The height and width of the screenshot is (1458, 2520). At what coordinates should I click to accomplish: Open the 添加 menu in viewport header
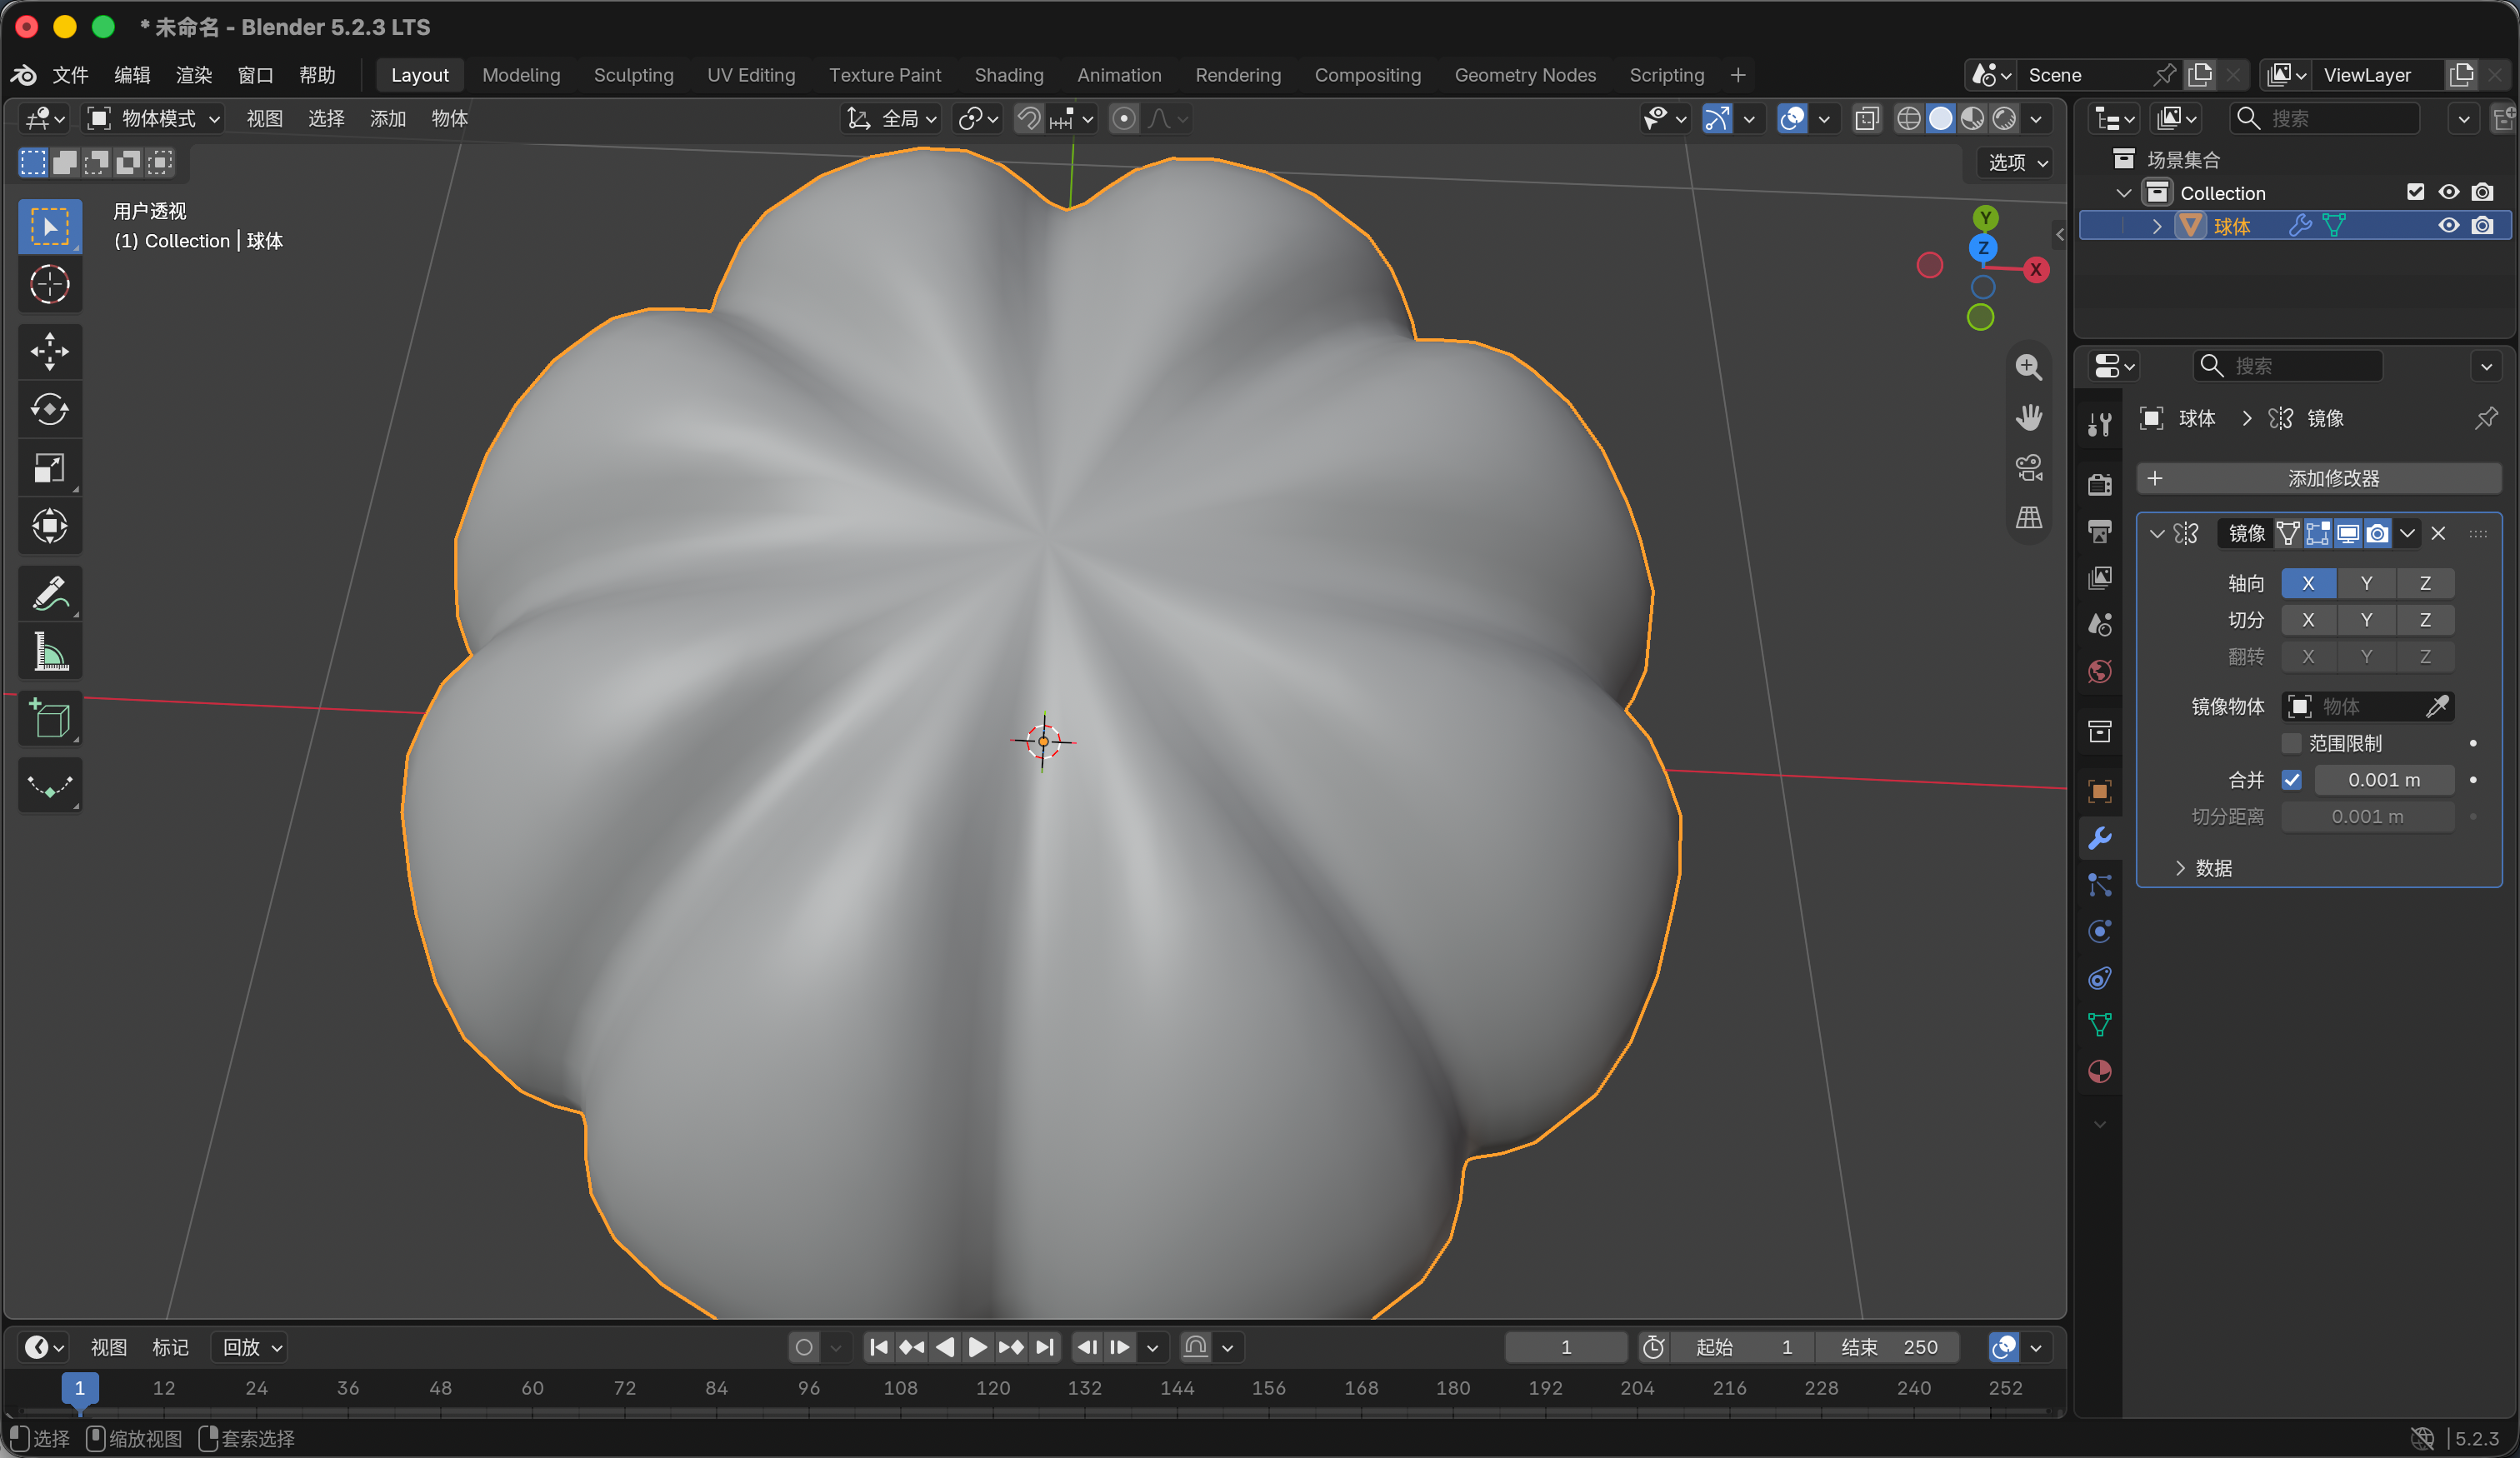tap(387, 119)
